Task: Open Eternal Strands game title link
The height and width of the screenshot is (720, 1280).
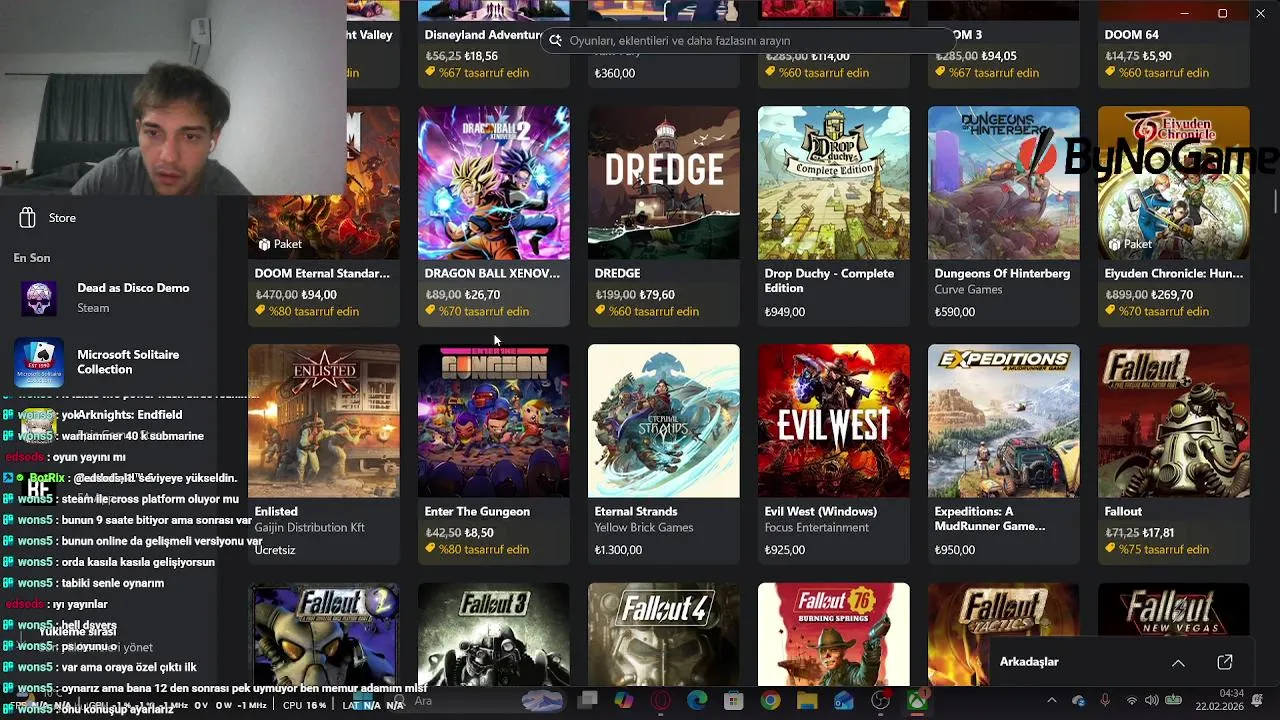Action: point(636,511)
